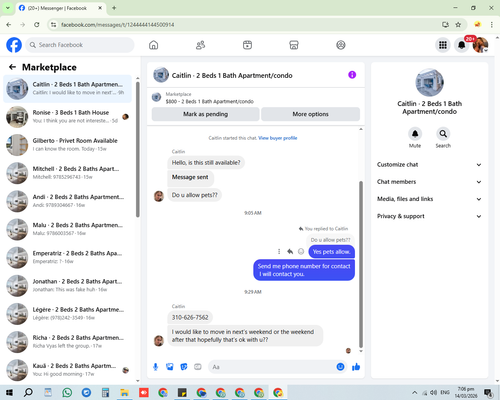Screen dimensions: 500x400
Task: Click More options button
Action: click(x=310, y=114)
